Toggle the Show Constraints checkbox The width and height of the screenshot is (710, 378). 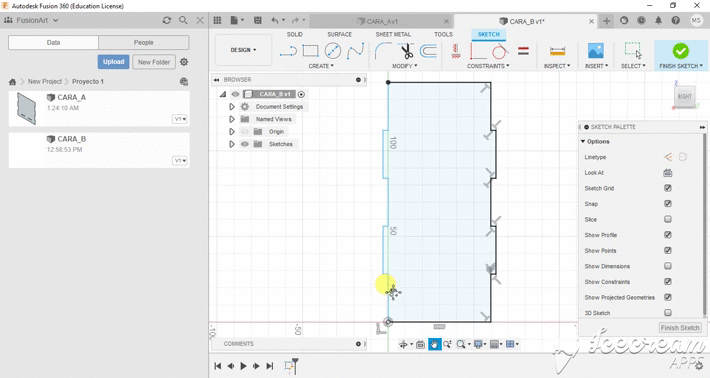[668, 282]
